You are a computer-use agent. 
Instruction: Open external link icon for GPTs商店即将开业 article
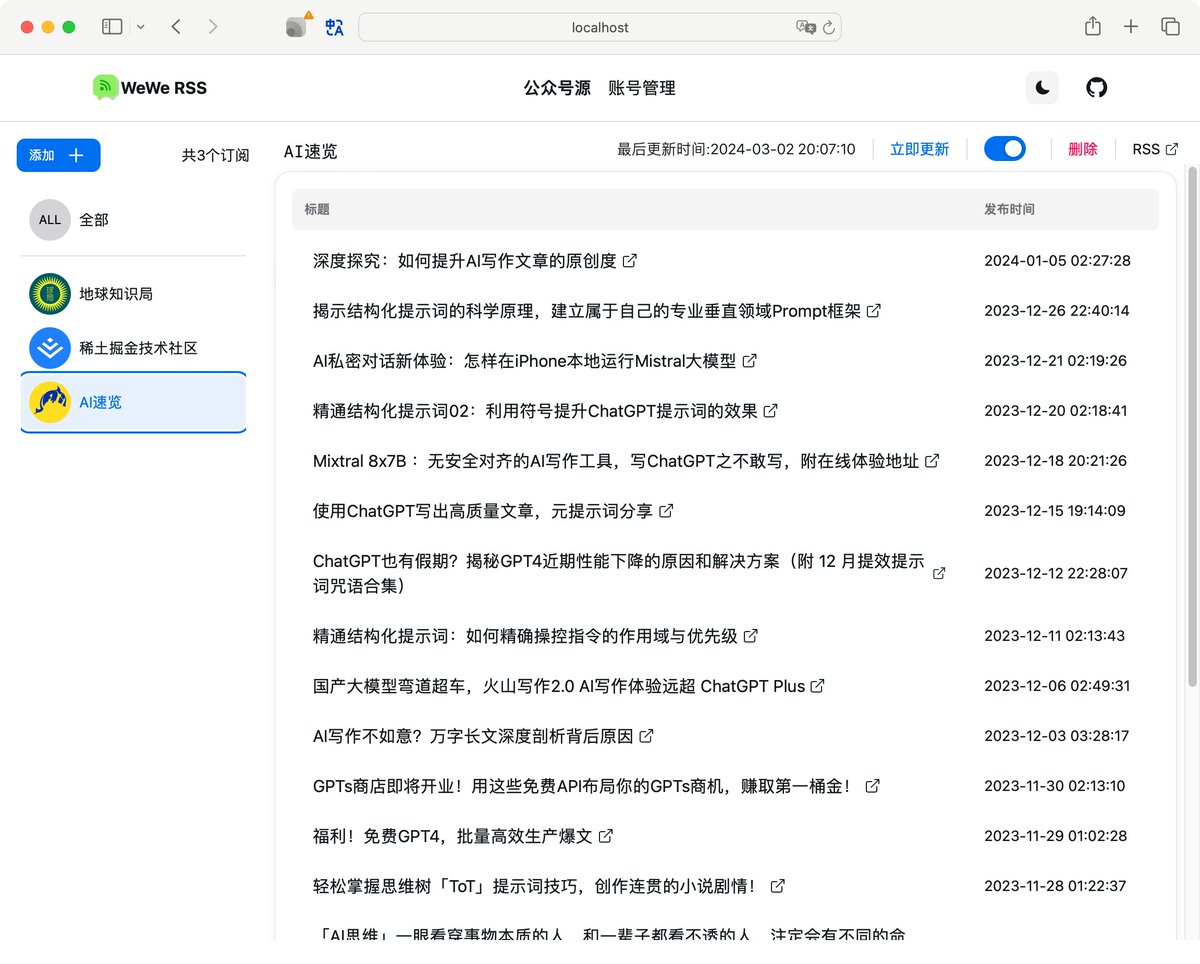(x=873, y=786)
